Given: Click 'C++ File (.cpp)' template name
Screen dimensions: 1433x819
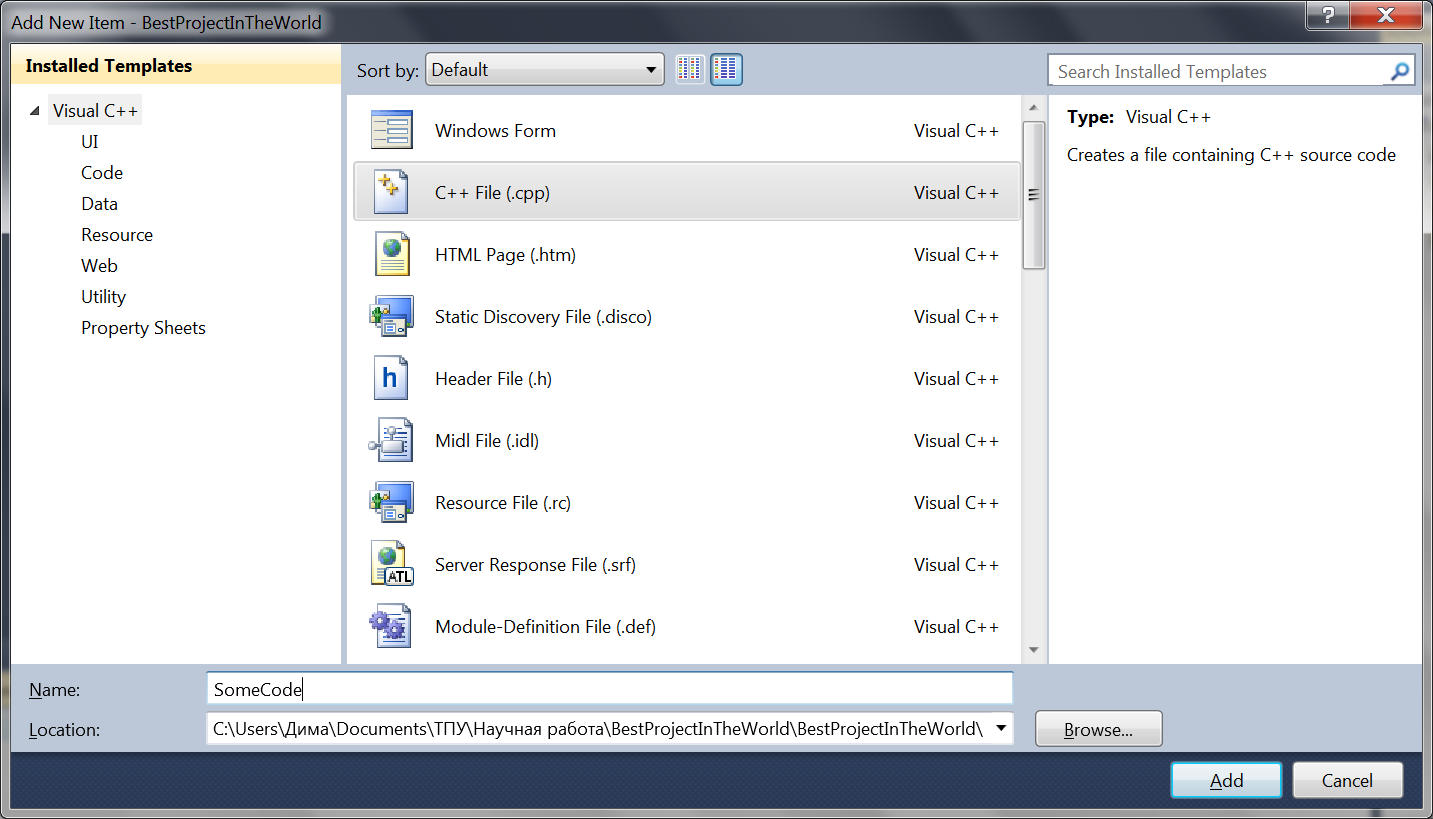Looking at the screenshot, I should click(492, 193).
